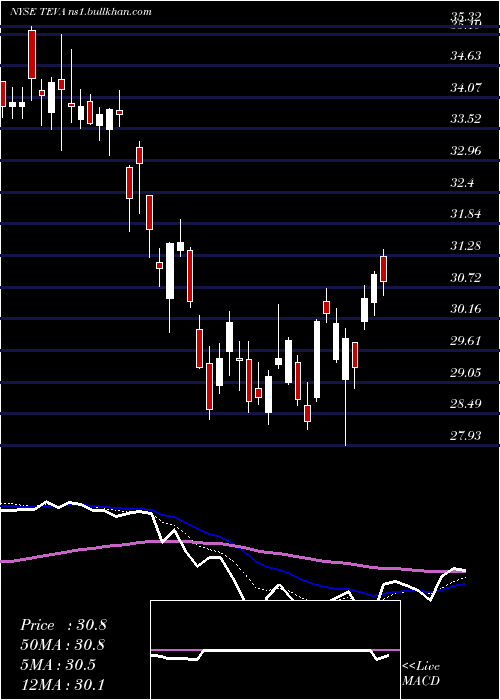Click the tall red candlestick near 35.32
The image size is (500, 700).
click(32, 55)
